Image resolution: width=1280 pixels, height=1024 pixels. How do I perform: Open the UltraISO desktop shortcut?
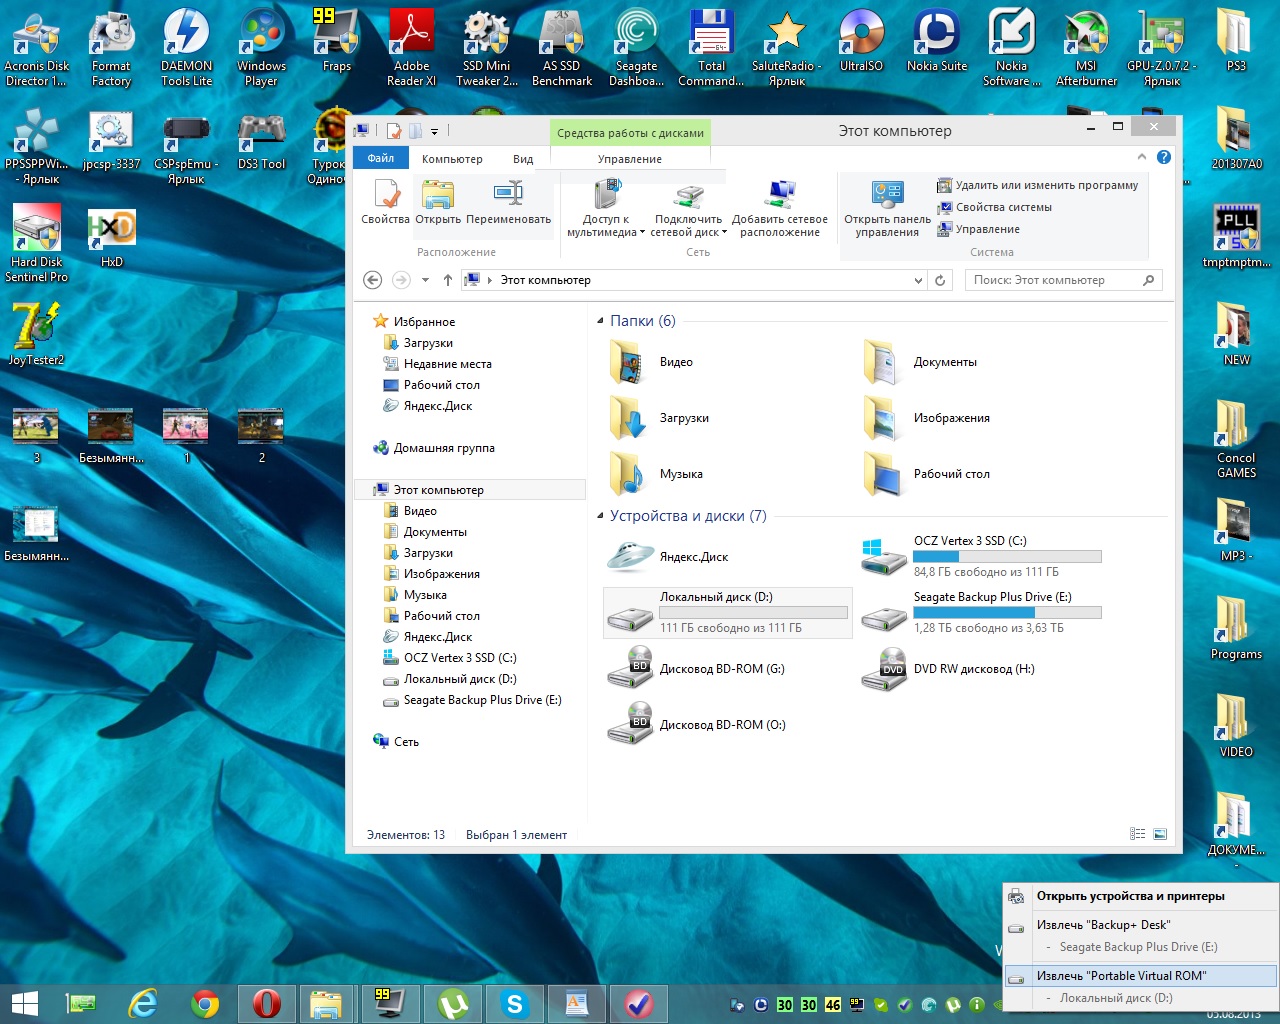pyautogui.click(x=861, y=41)
